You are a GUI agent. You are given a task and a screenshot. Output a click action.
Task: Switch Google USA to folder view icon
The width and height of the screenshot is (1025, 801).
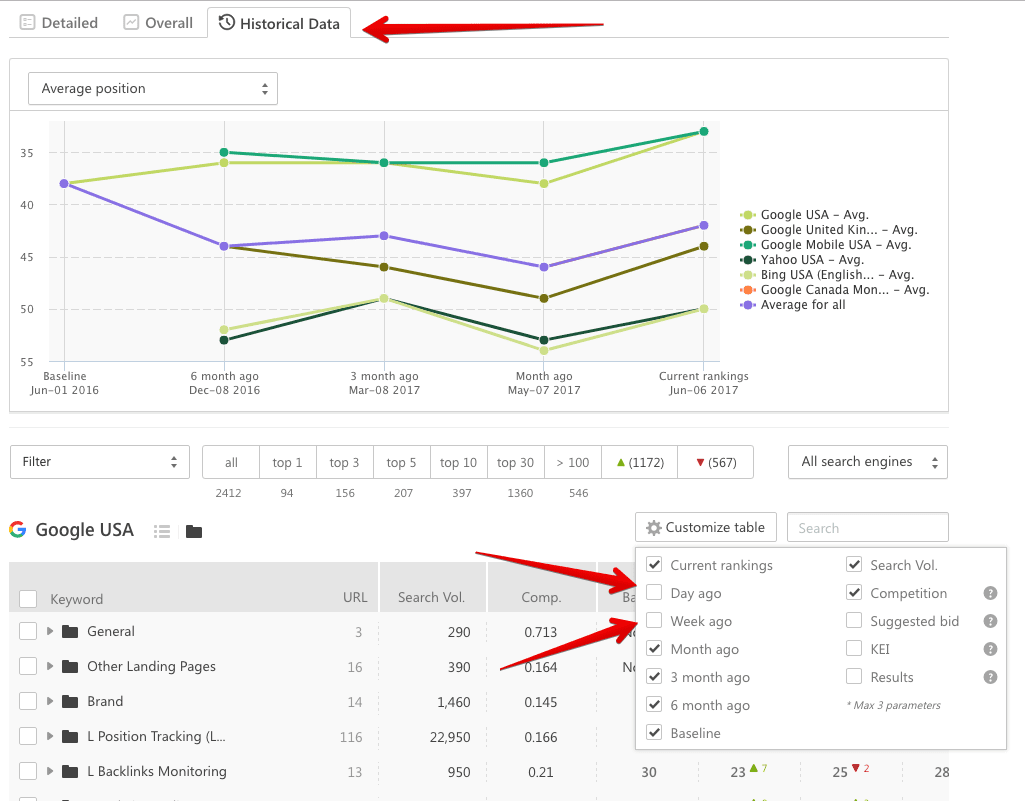pyautogui.click(x=193, y=531)
